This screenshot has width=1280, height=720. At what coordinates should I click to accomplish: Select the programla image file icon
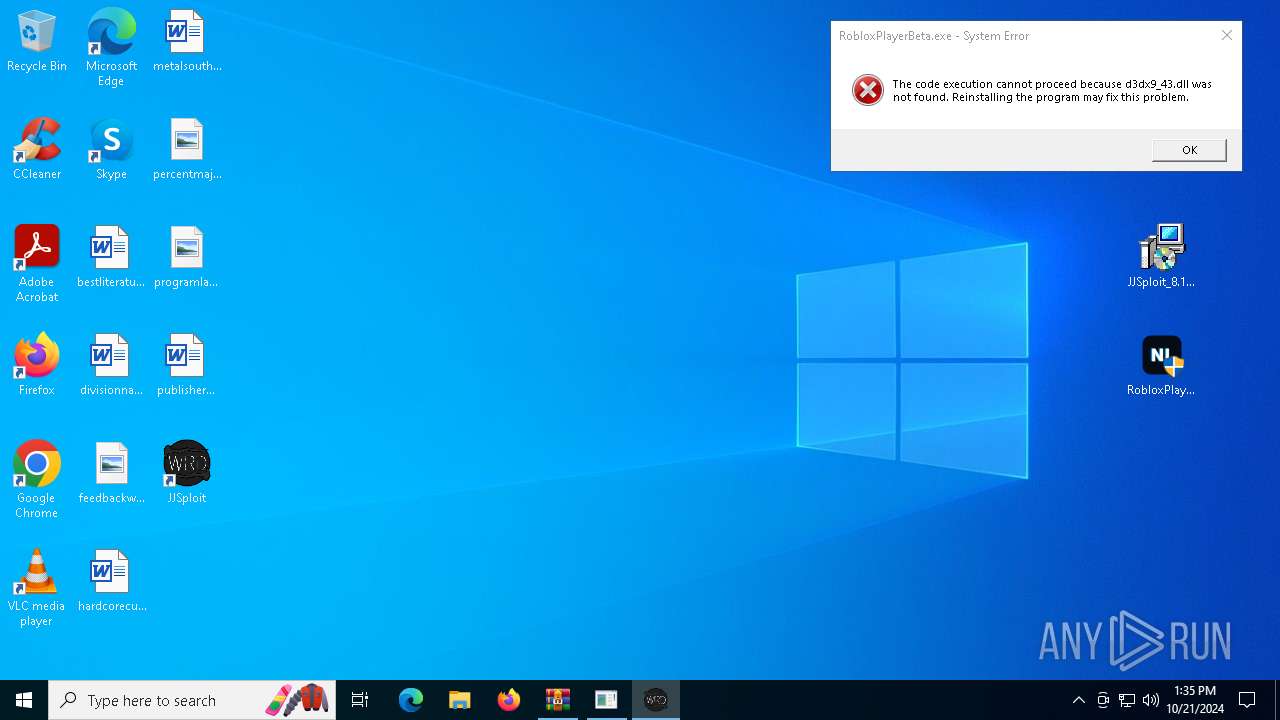pyautogui.click(x=187, y=258)
